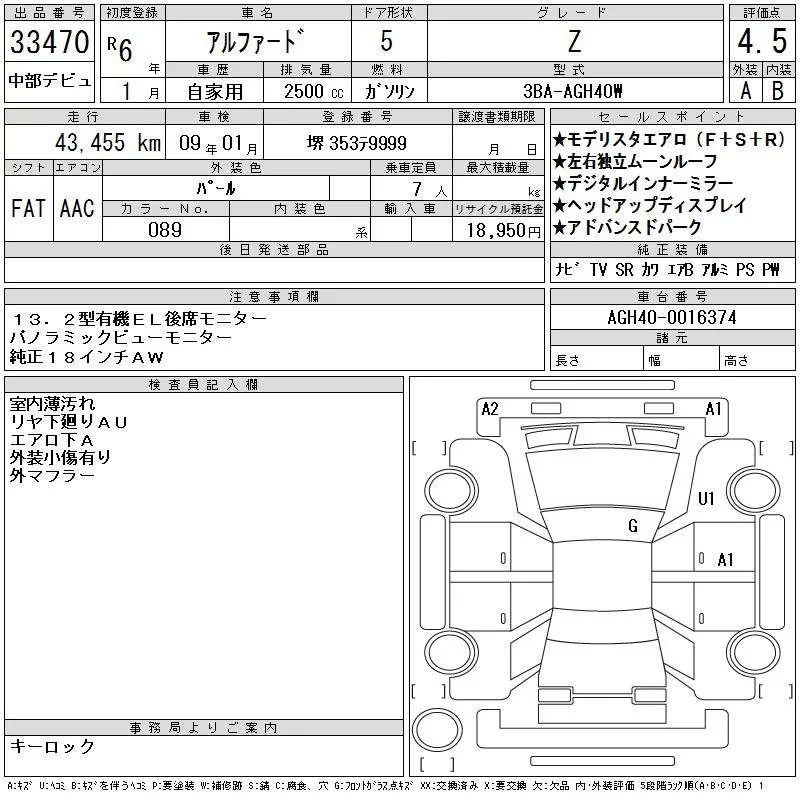800x800 pixels.
Task: Select the overall score 4.5
Action: tap(762, 41)
